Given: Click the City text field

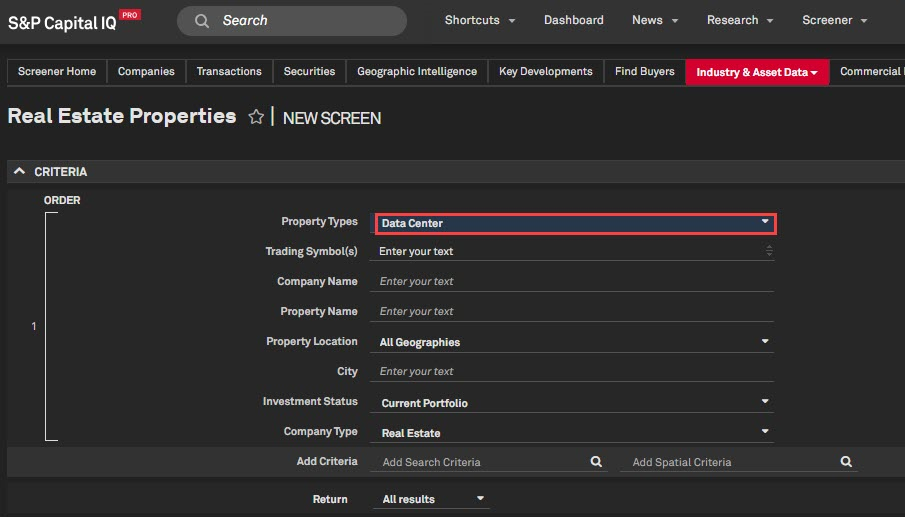Looking at the screenshot, I should [572, 372].
